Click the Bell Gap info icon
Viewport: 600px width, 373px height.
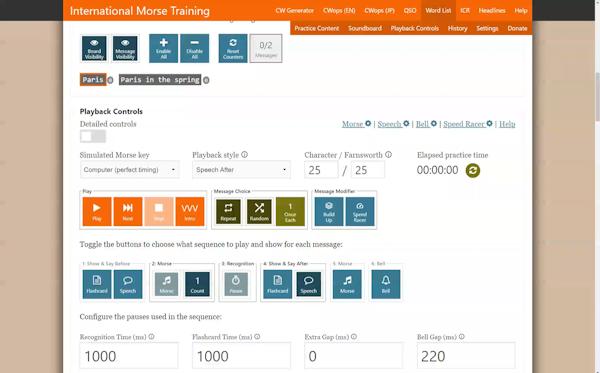(461, 337)
